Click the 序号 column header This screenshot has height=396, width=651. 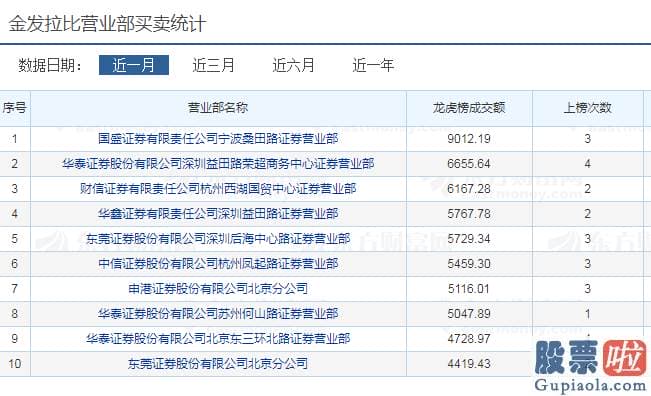pos(15,108)
